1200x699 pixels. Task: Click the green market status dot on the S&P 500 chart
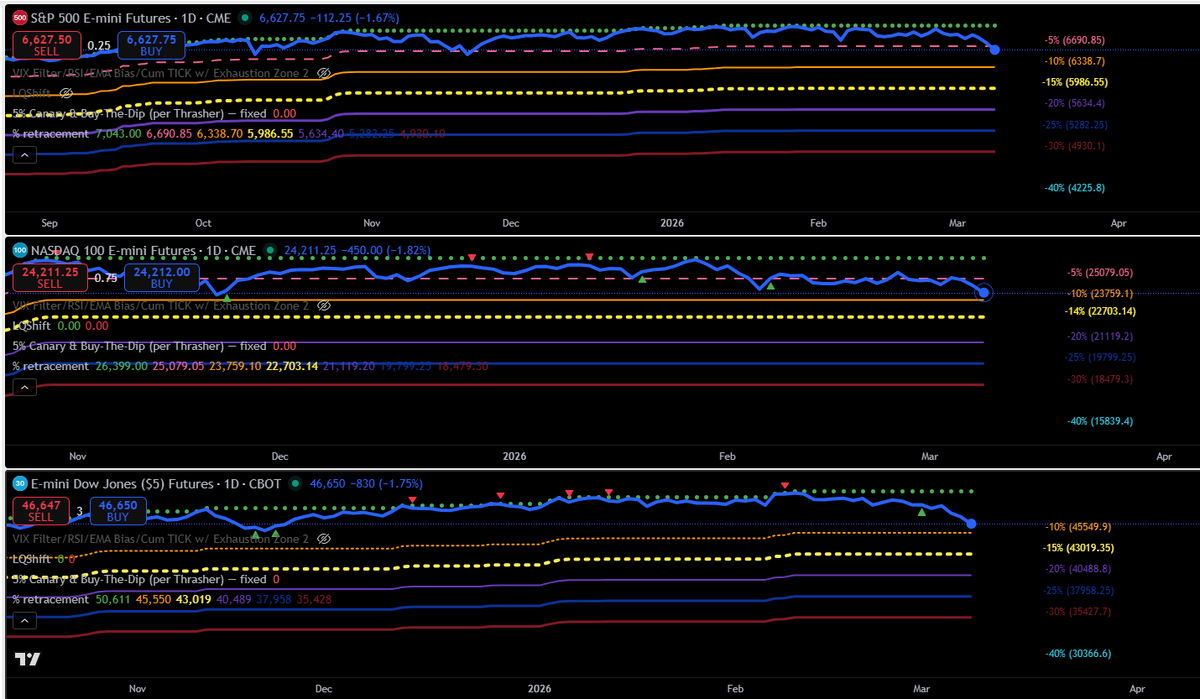[247, 18]
